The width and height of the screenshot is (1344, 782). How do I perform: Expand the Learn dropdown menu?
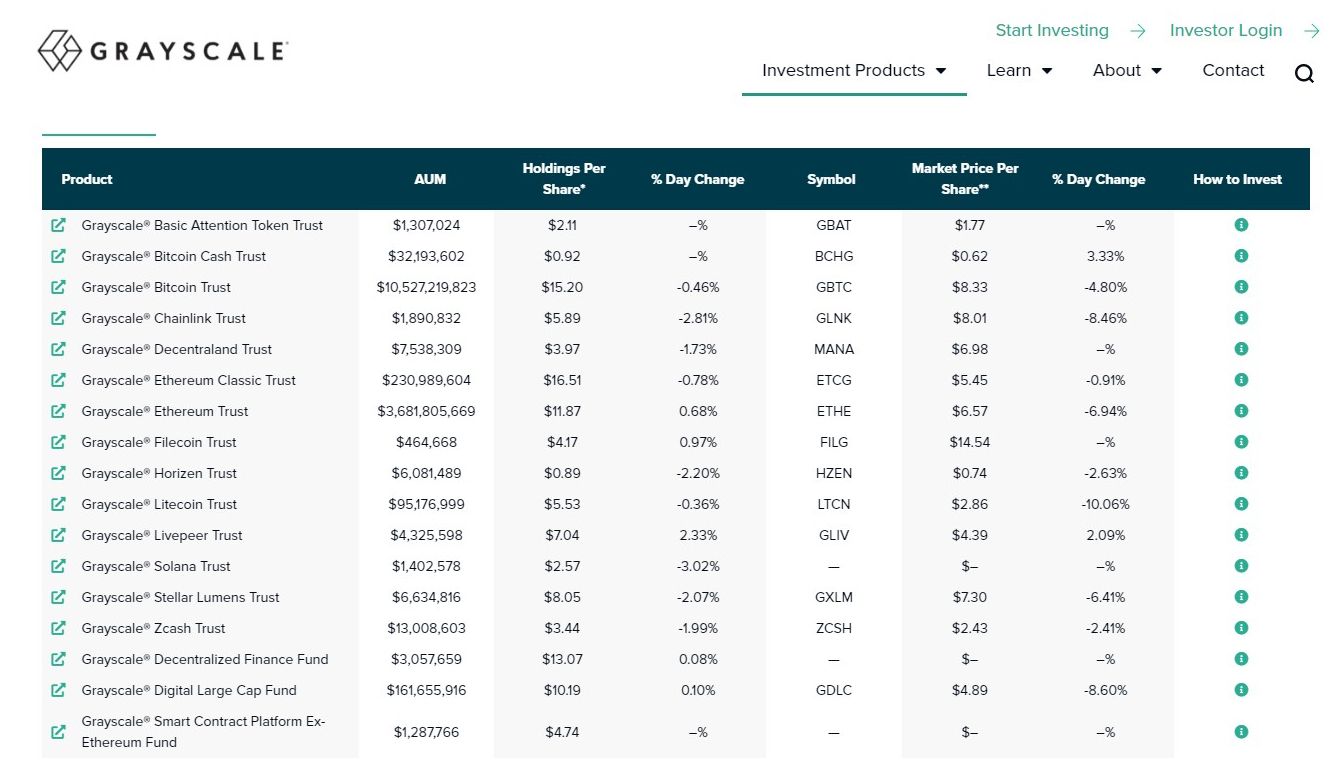click(x=1019, y=70)
